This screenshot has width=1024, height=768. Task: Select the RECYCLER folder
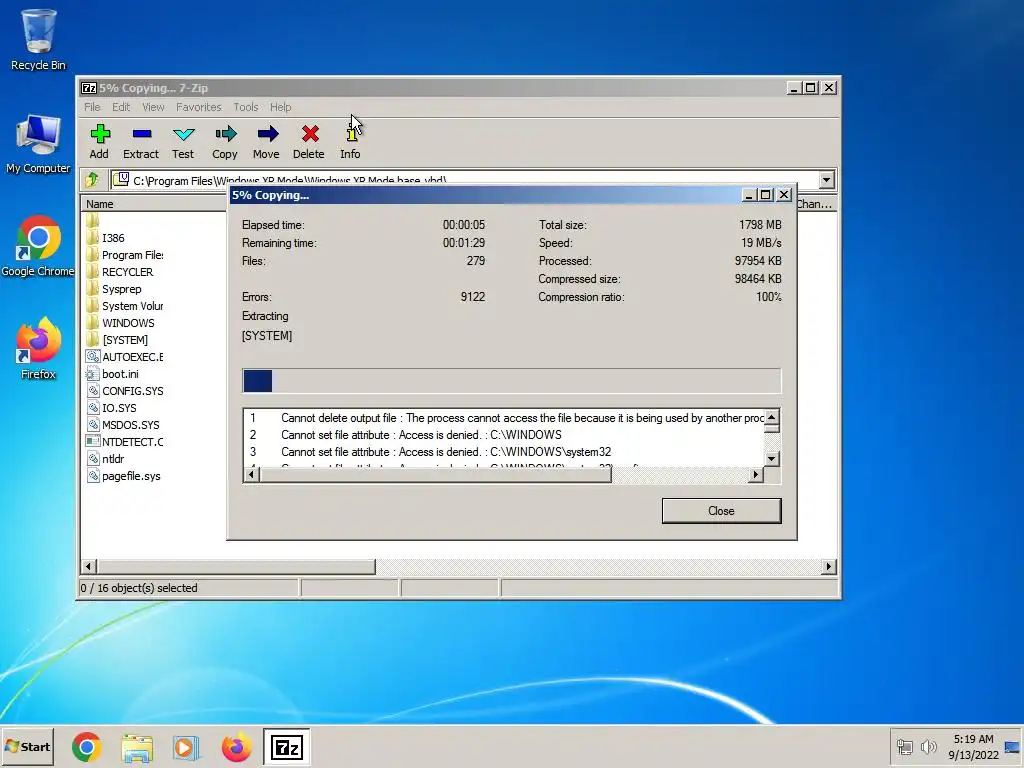(x=127, y=272)
